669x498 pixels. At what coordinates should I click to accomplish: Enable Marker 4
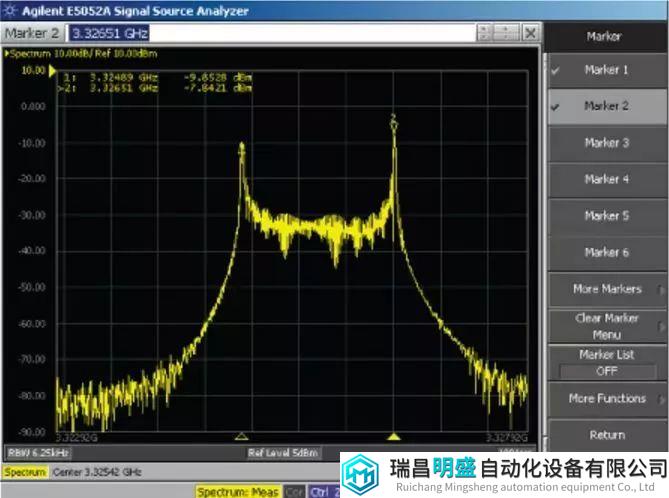click(x=607, y=179)
